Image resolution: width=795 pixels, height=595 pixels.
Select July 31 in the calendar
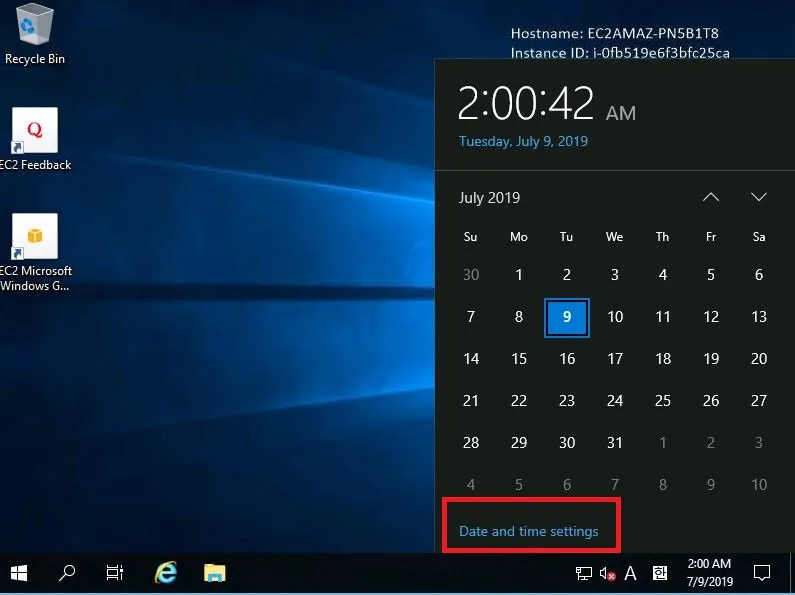coord(614,442)
